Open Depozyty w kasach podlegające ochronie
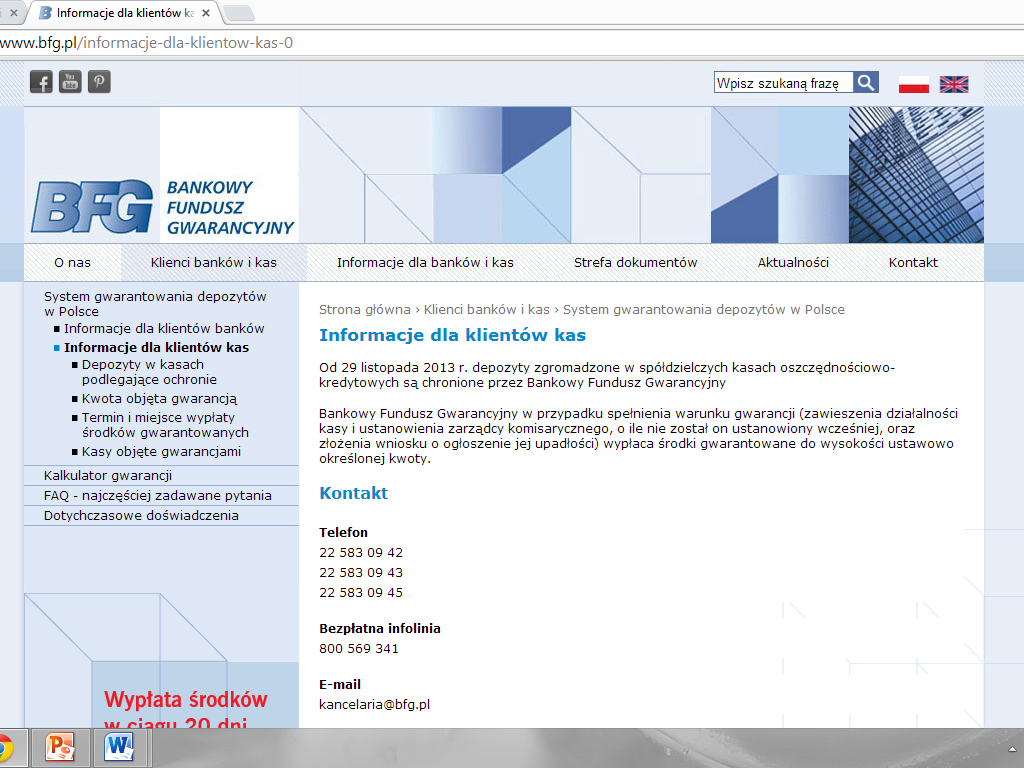 [149, 372]
